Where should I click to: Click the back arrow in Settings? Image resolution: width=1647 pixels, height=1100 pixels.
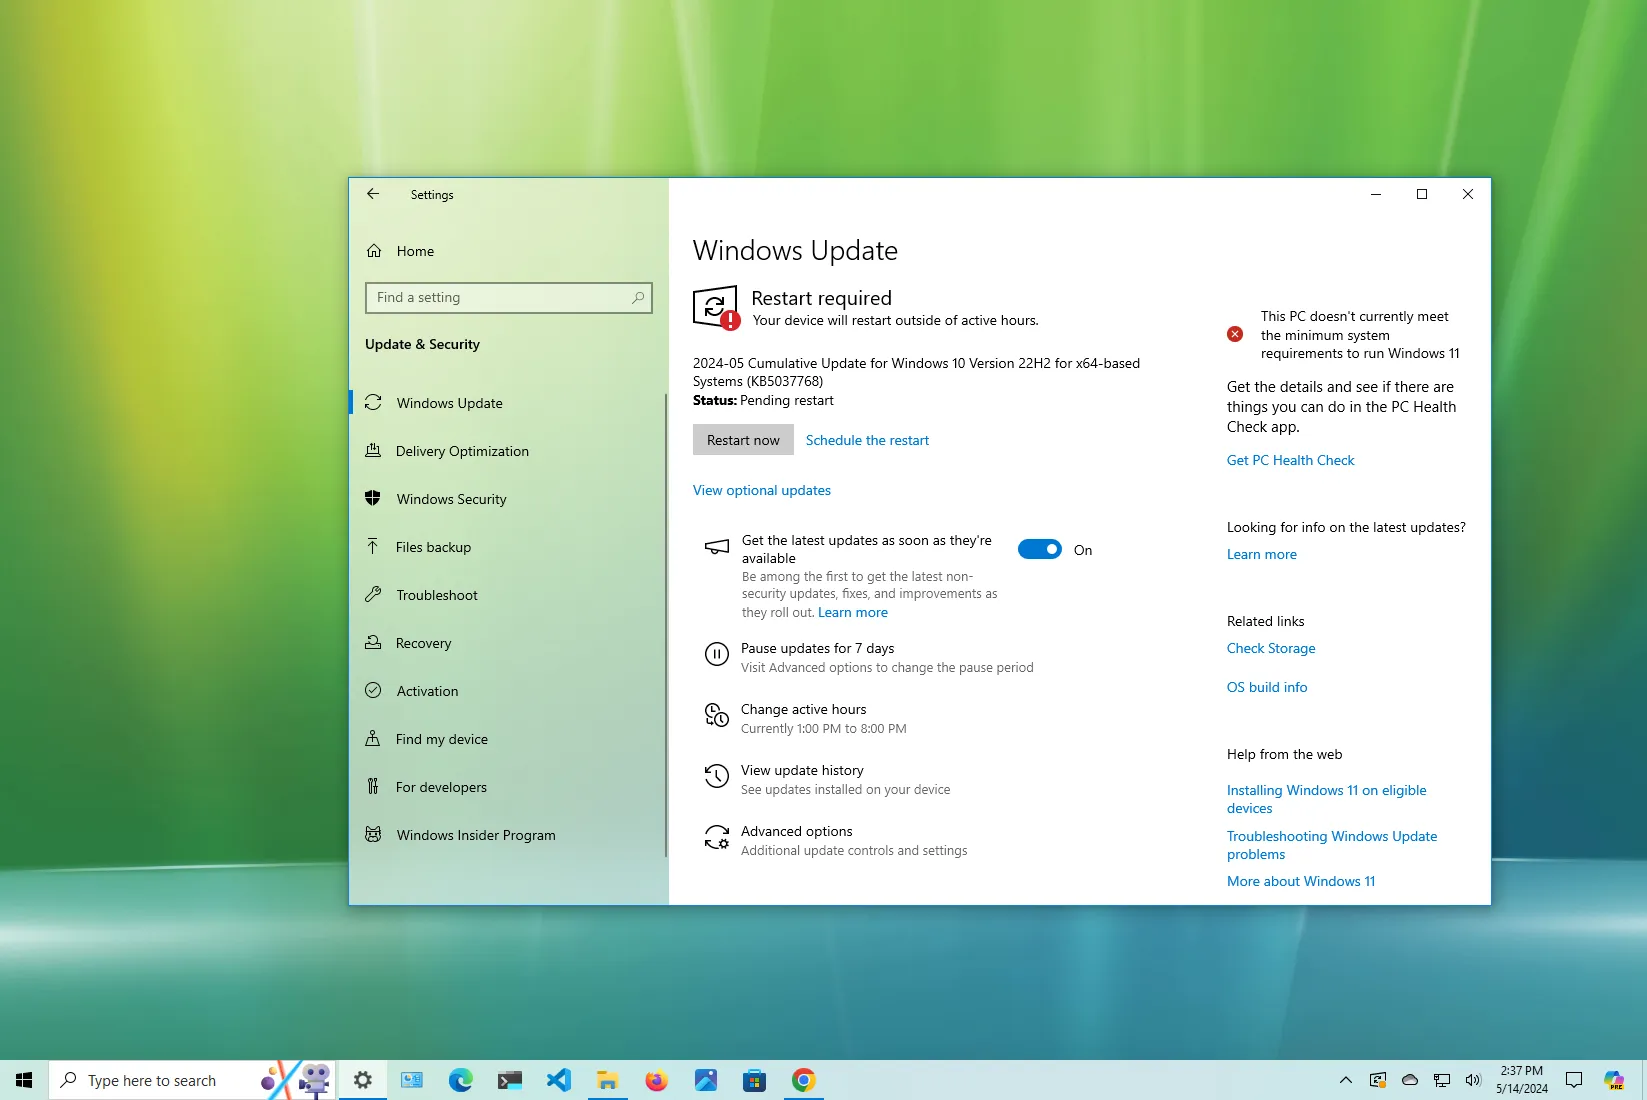point(373,194)
